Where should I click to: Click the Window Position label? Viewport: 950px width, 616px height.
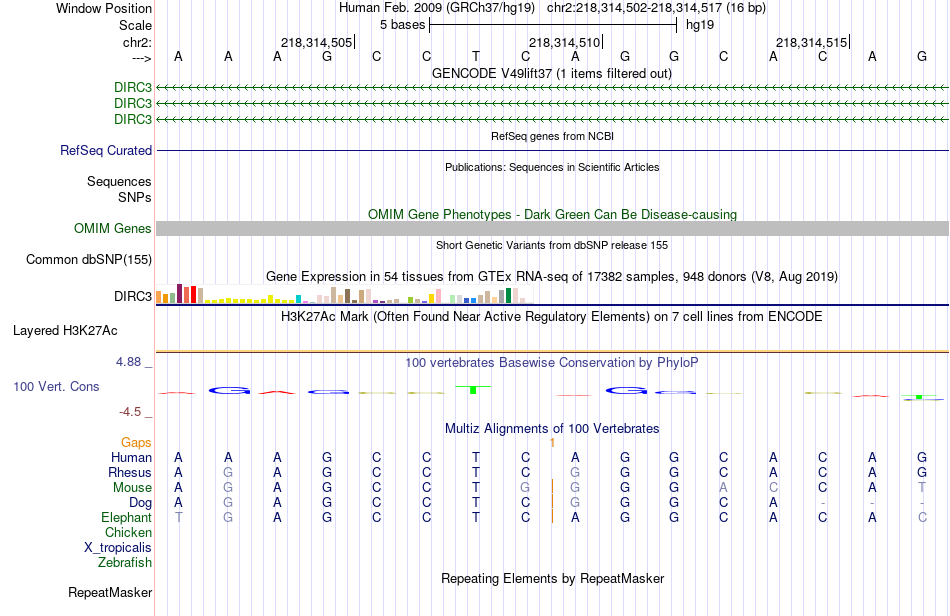tap(104, 8)
